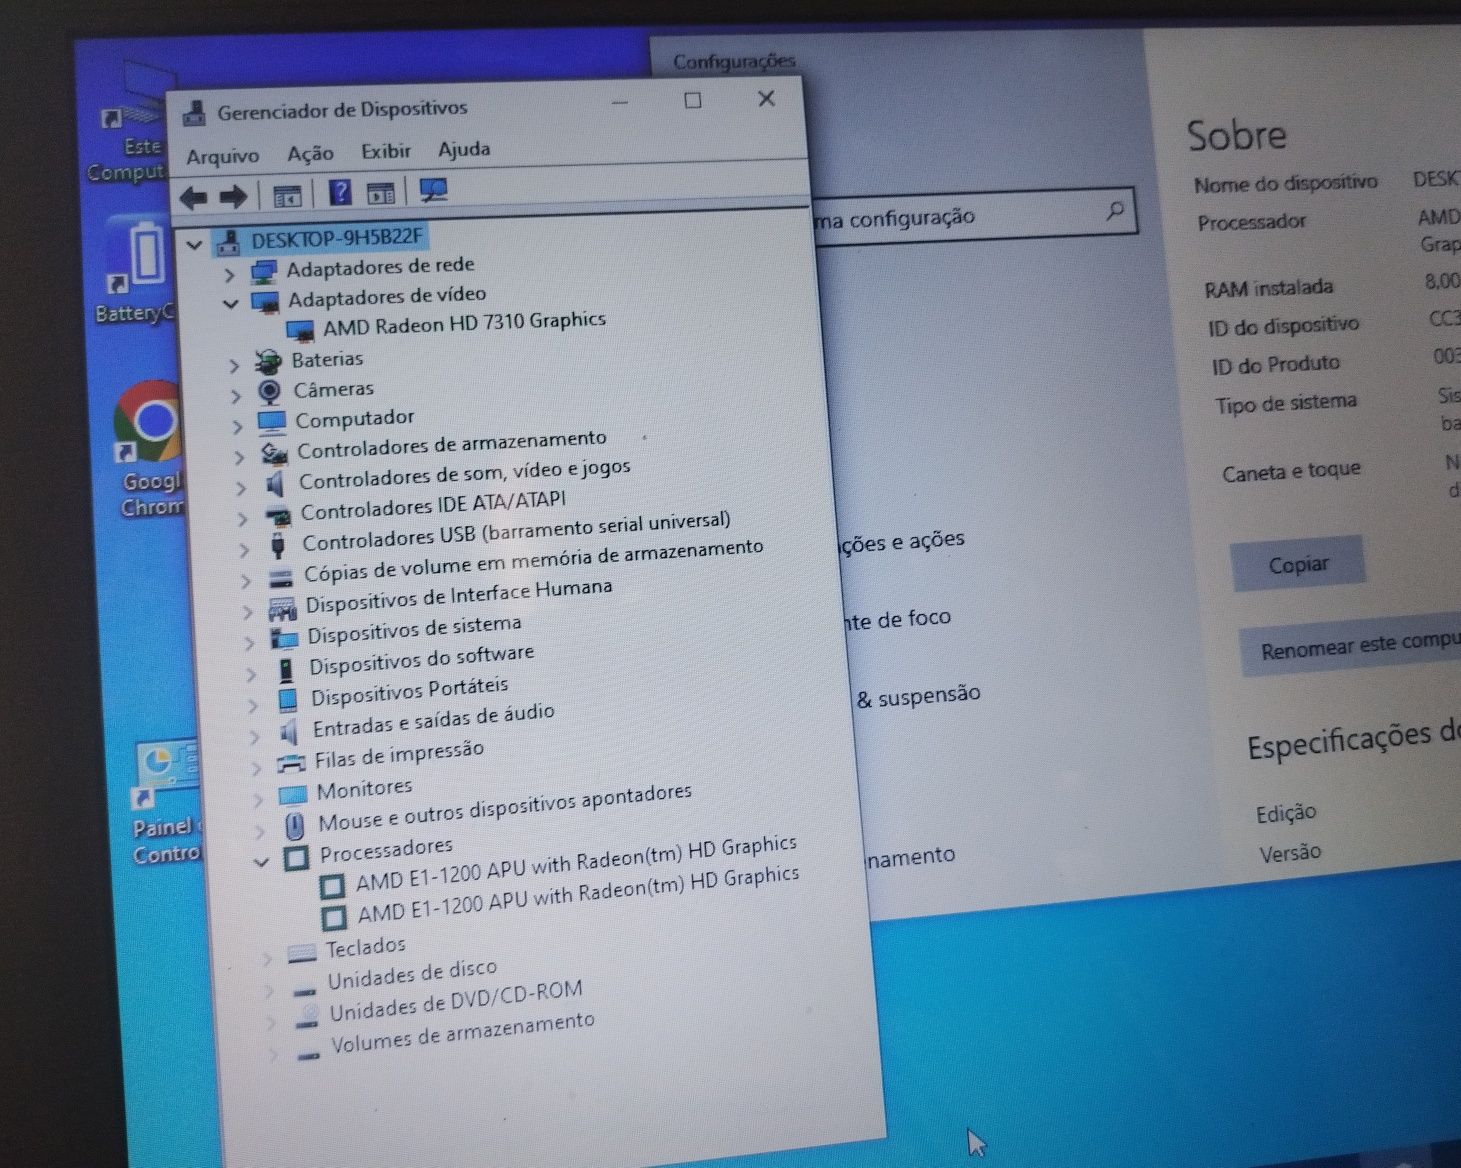Expand Dispositivos Portáteis
Screen dimensions: 1461x1168
tap(253, 704)
